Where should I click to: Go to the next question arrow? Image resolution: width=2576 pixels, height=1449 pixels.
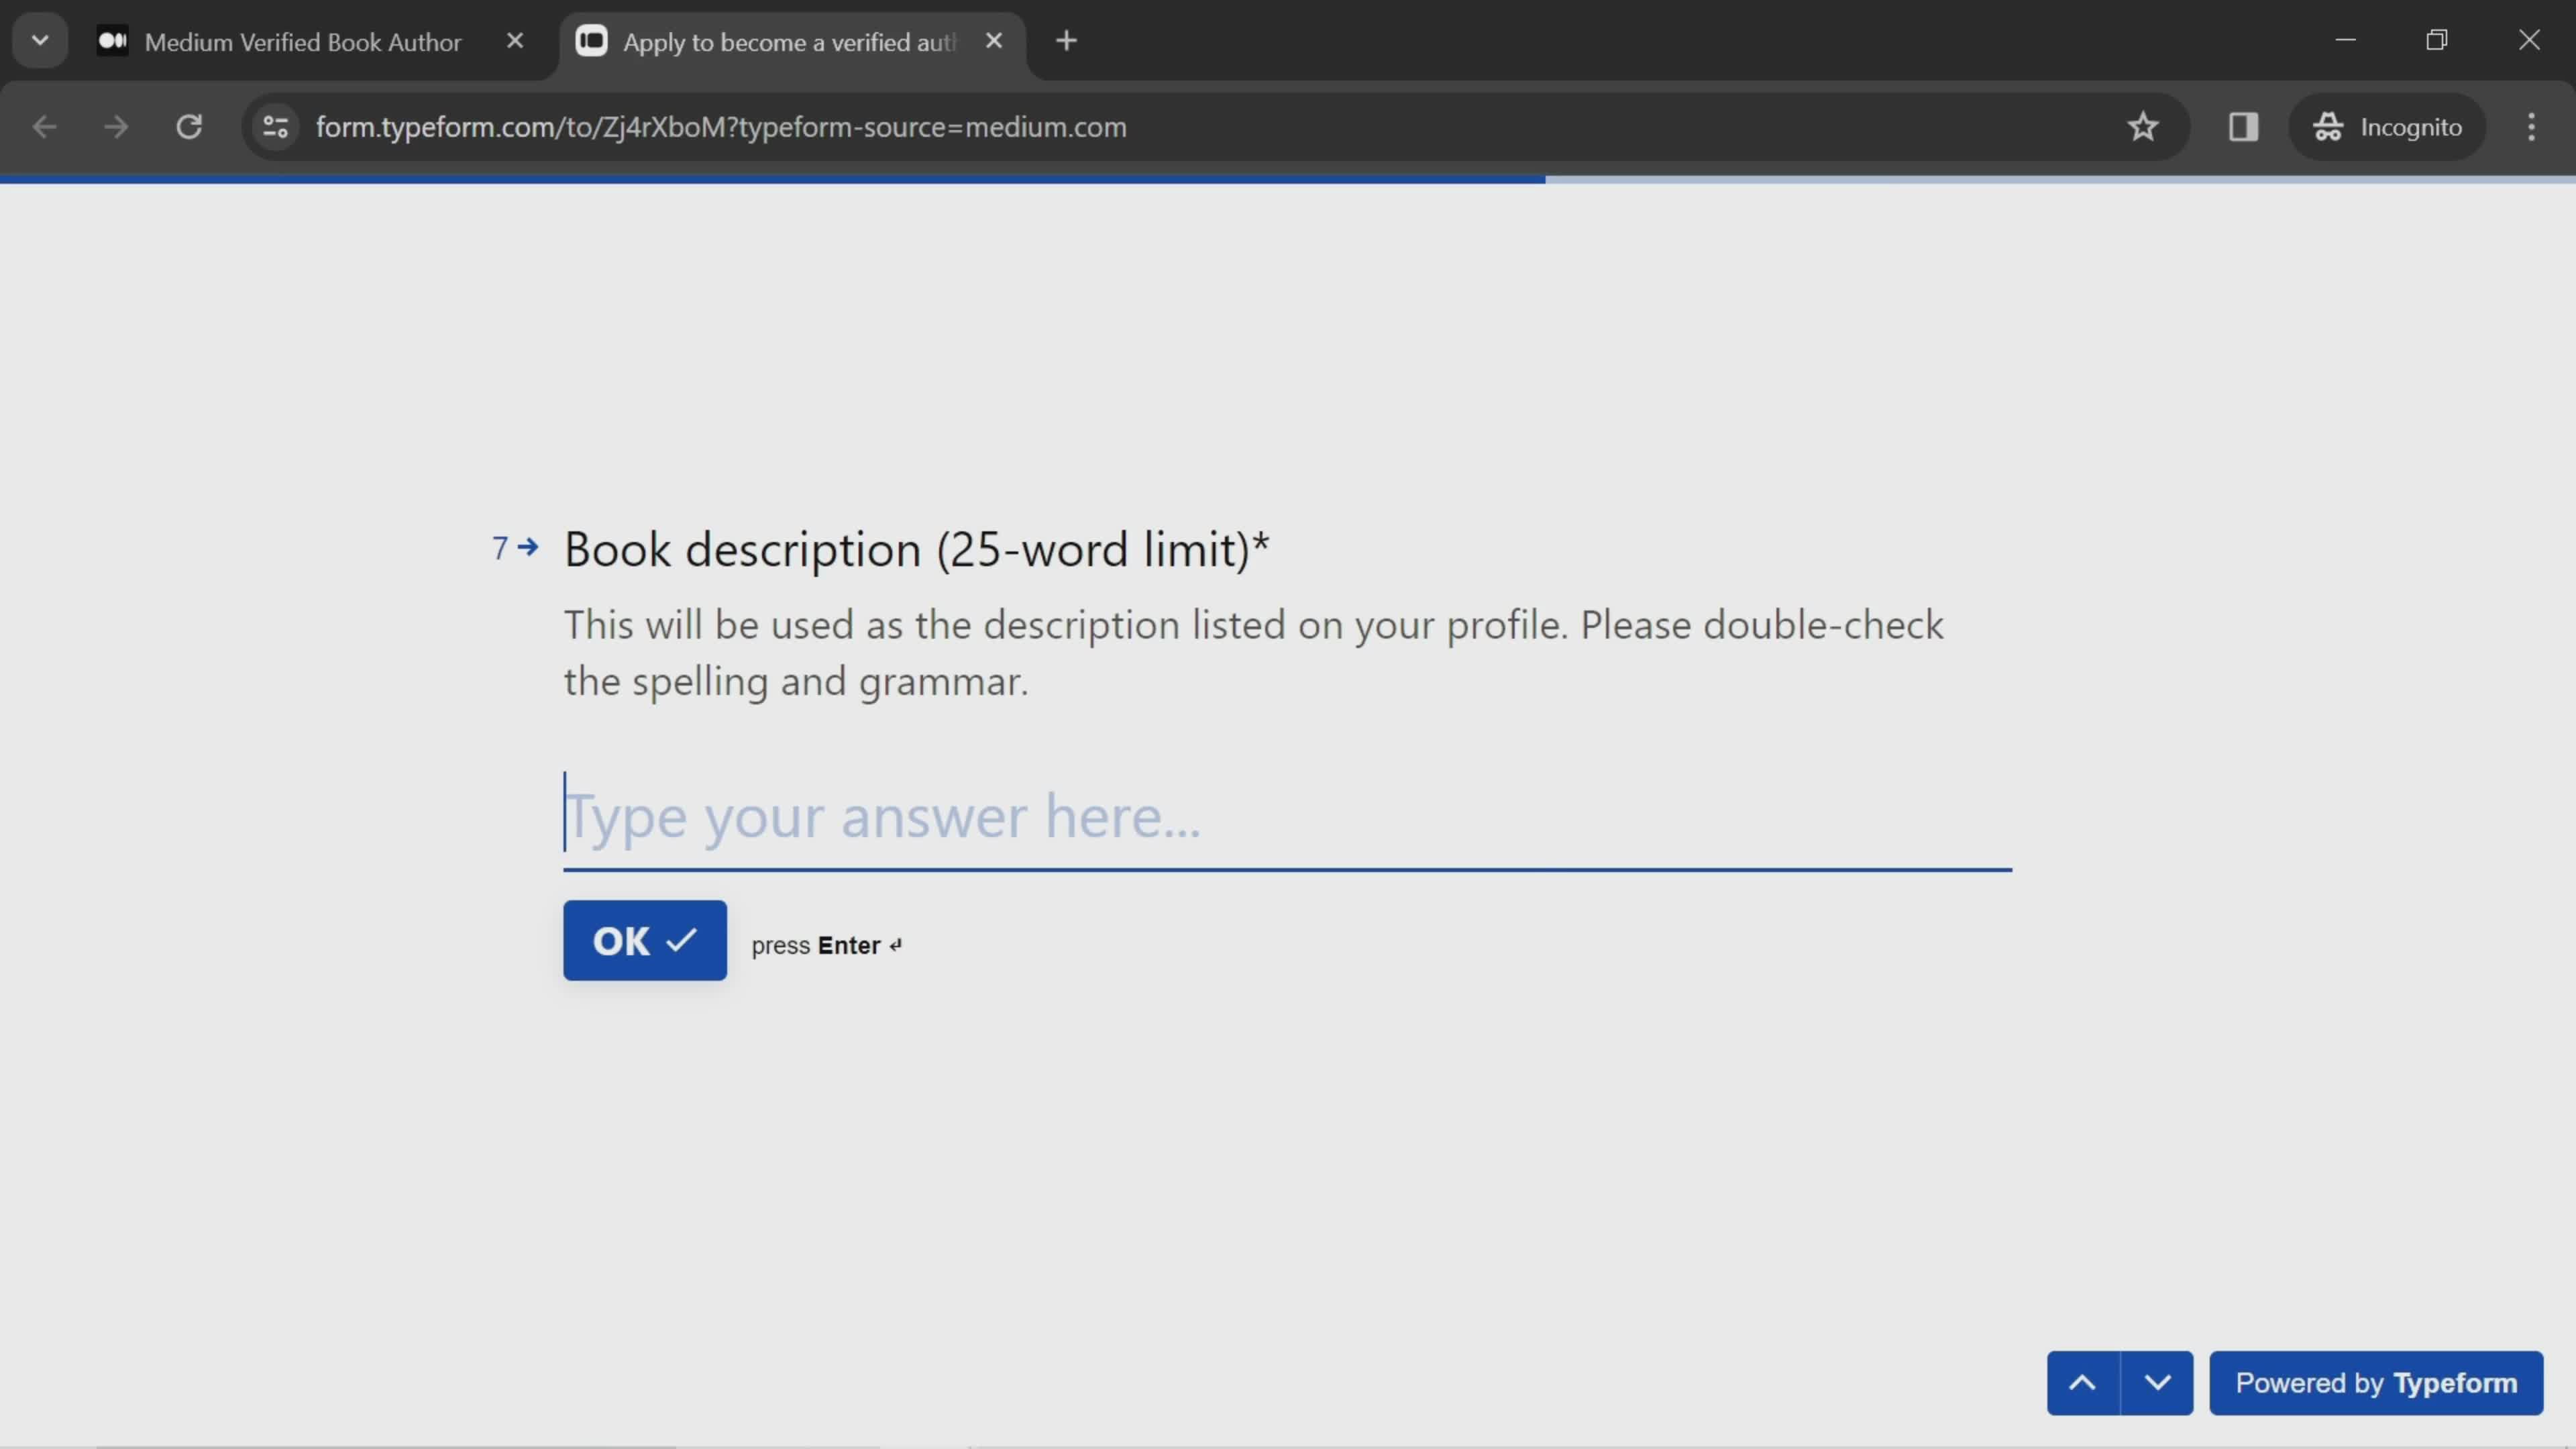click(2157, 1382)
